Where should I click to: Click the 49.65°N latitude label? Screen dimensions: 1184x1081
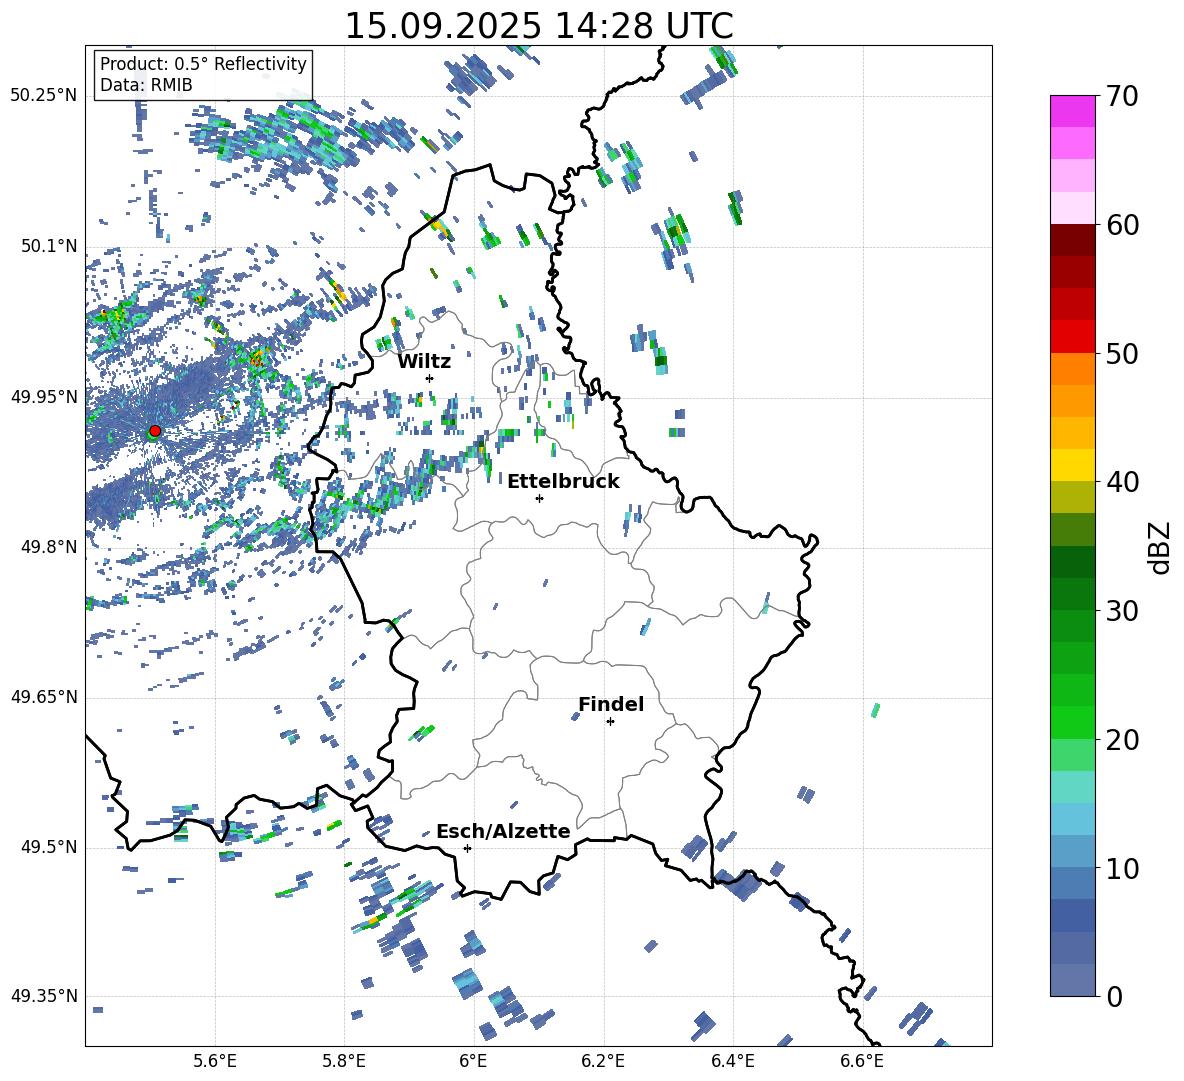click(44, 697)
